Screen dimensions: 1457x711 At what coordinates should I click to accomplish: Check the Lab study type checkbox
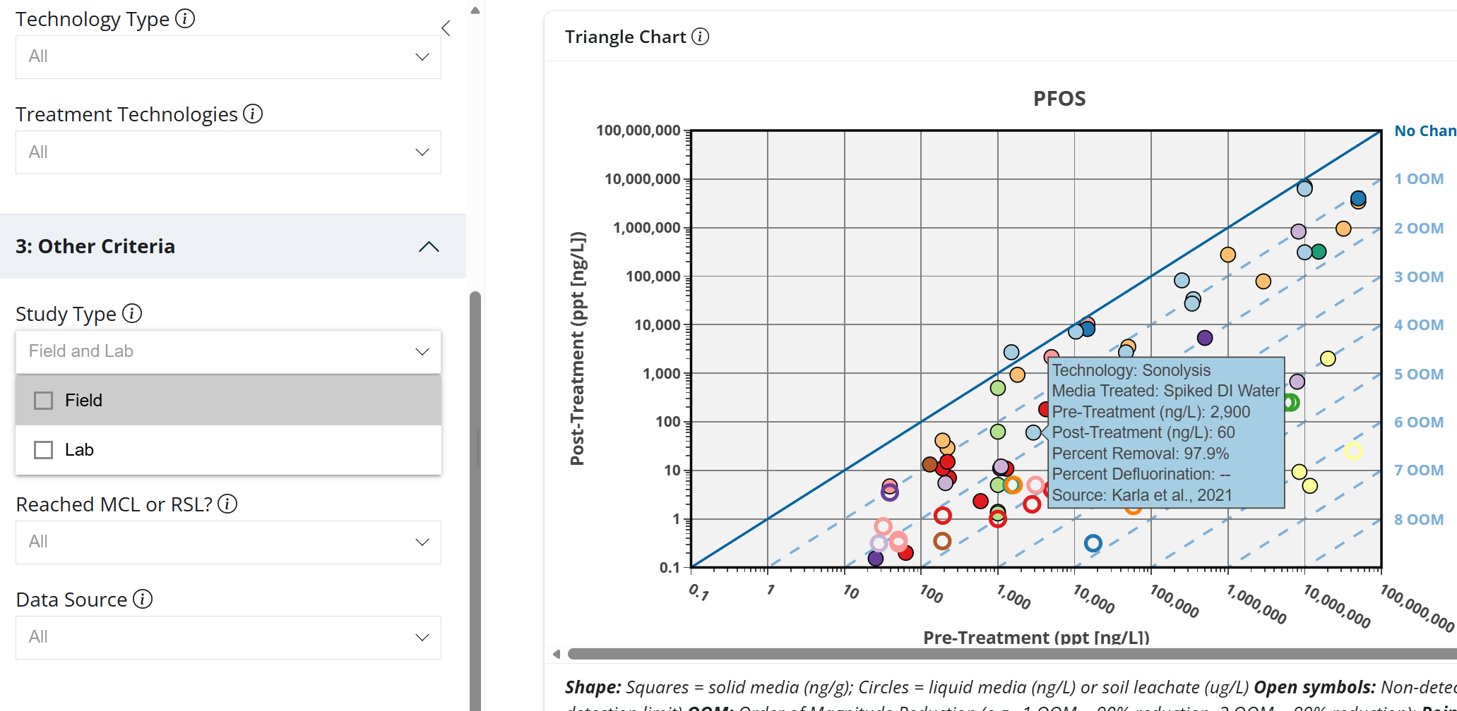43,450
